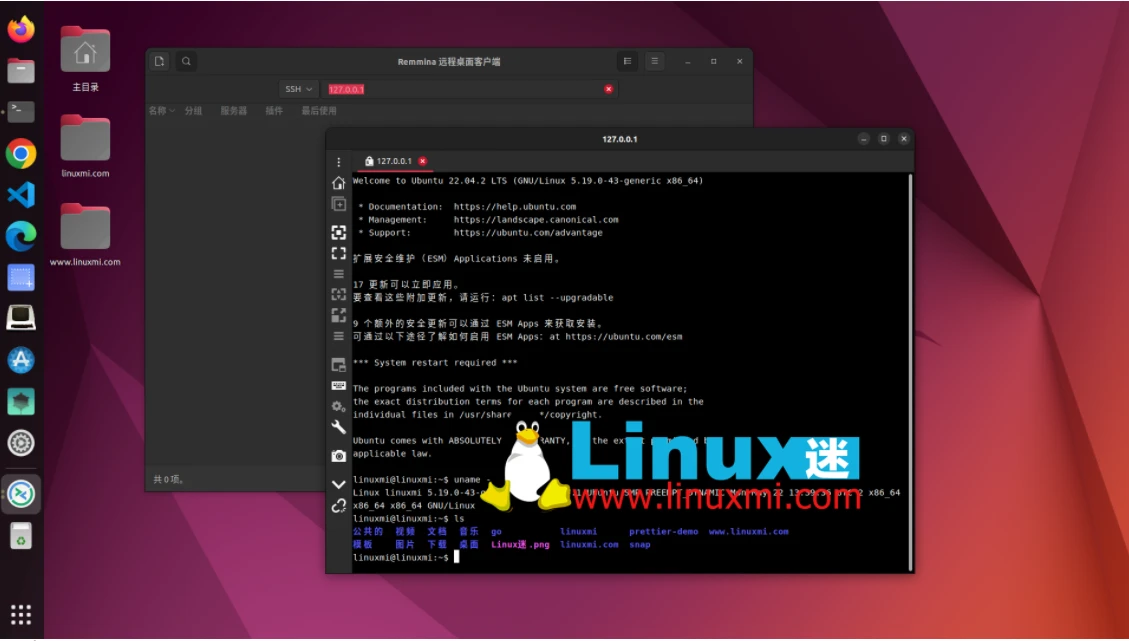Click the search icon in Remmina main window
Viewport: 1129px width, 641px height.
[x=186, y=61]
